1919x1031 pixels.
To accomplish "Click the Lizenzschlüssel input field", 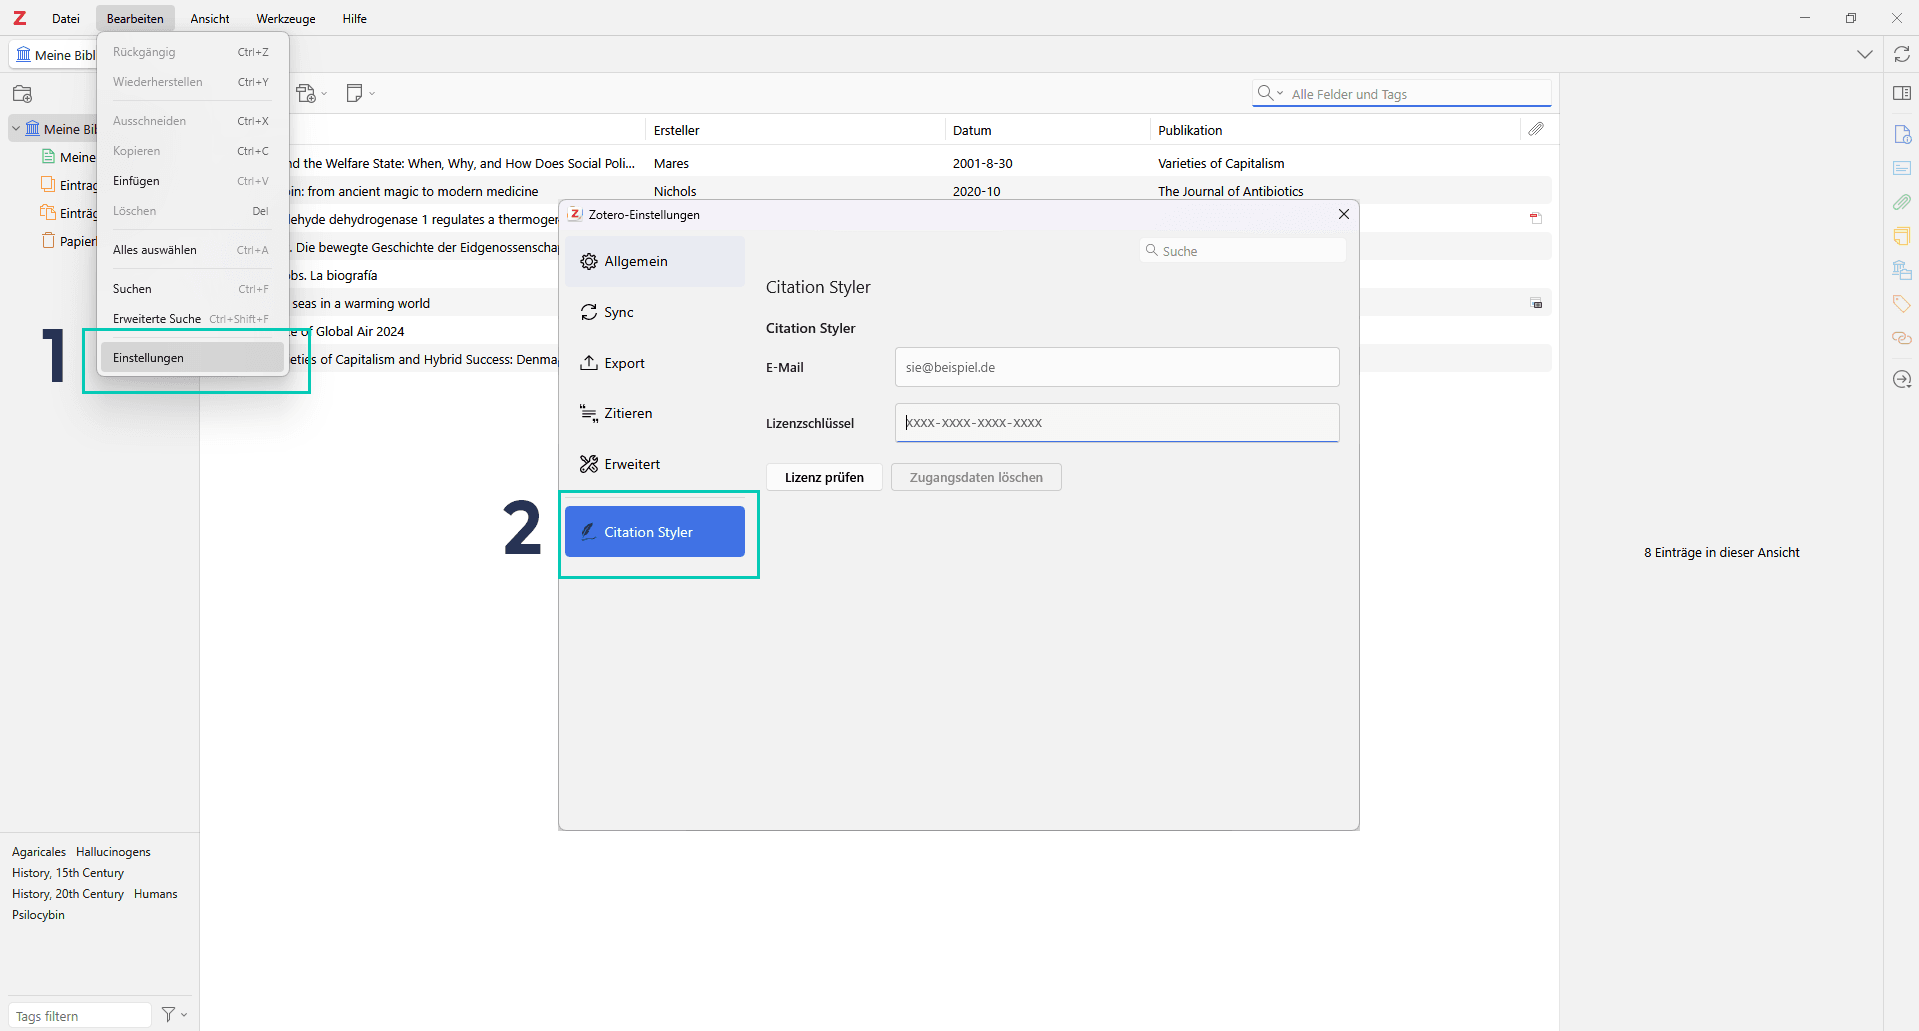I will tap(1116, 423).
